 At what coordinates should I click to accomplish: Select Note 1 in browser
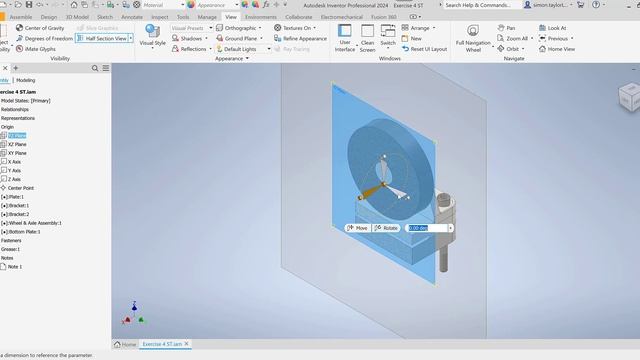pos(15,267)
